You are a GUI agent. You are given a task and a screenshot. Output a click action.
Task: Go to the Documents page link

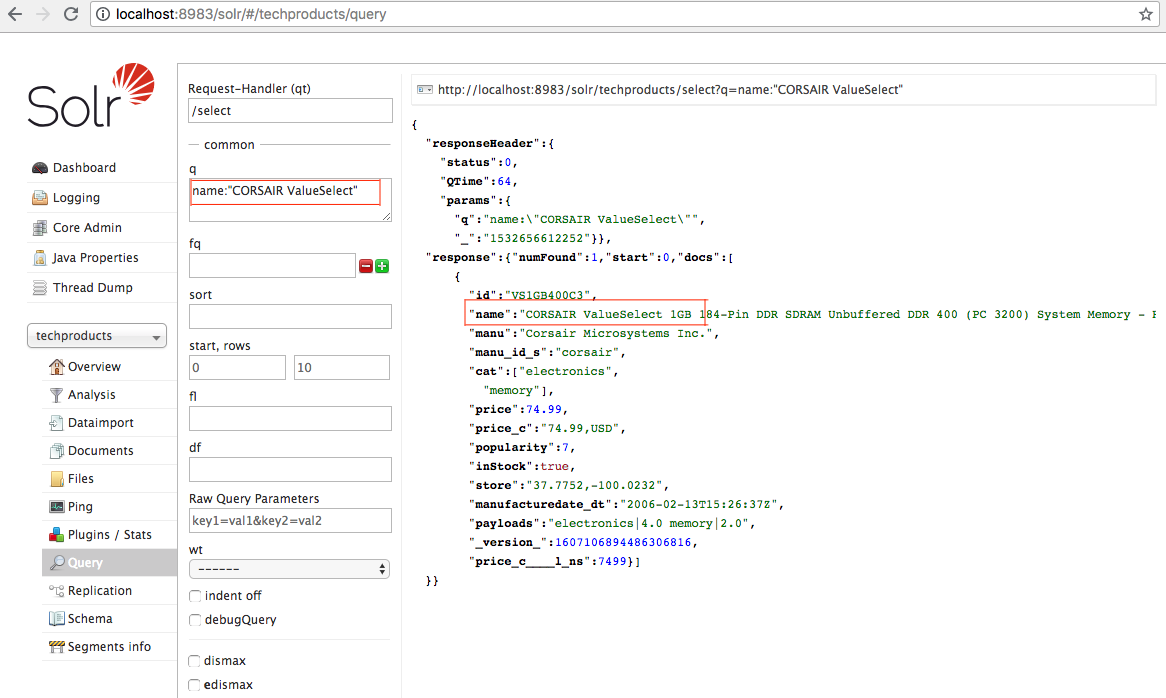(x=100, y=451)
